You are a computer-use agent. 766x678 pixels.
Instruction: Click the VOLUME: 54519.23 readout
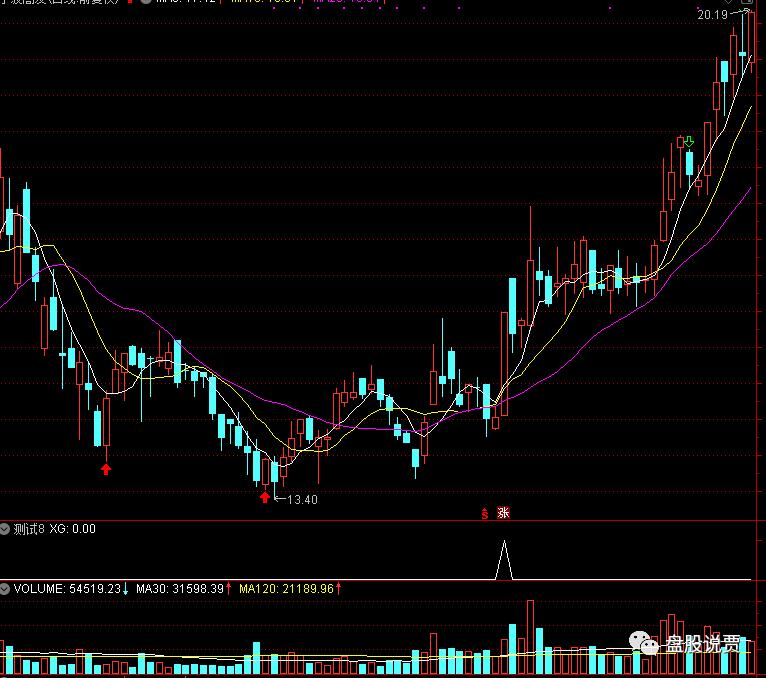(x=67, y=589)
